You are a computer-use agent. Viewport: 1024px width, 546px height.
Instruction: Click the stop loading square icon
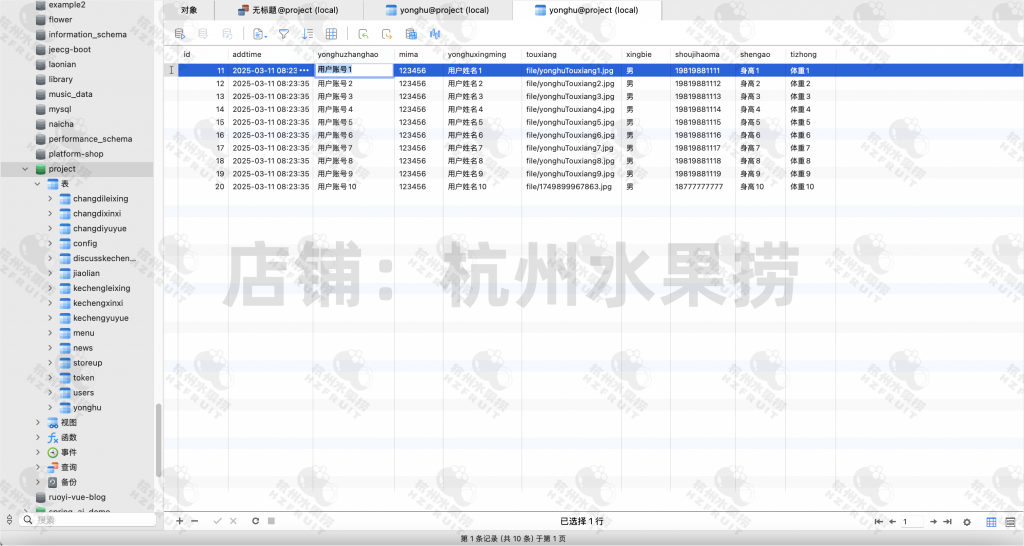(271, 521)
